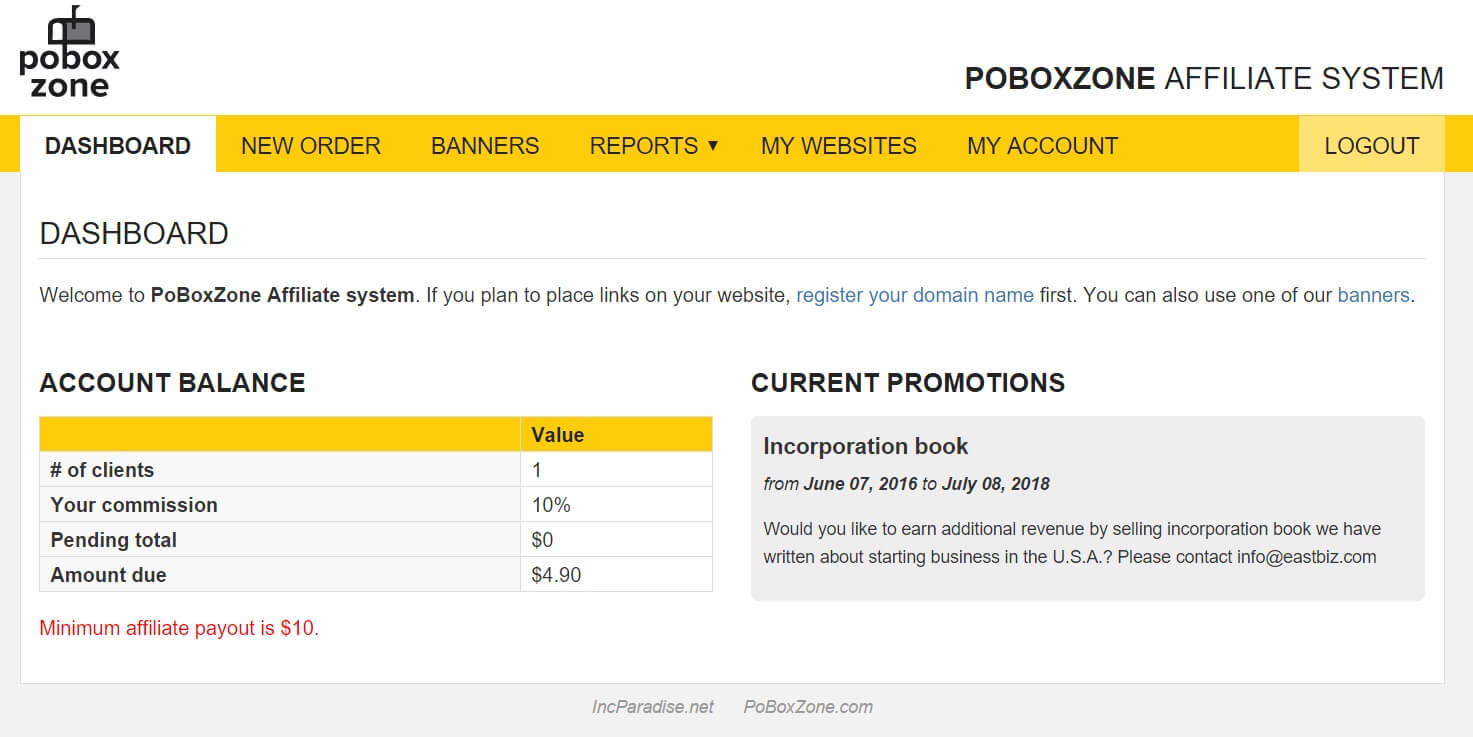Follow 'register your domain name' link
This screenshot has height=737, width=1473.
pyautogui.click(x=915, y=295)
